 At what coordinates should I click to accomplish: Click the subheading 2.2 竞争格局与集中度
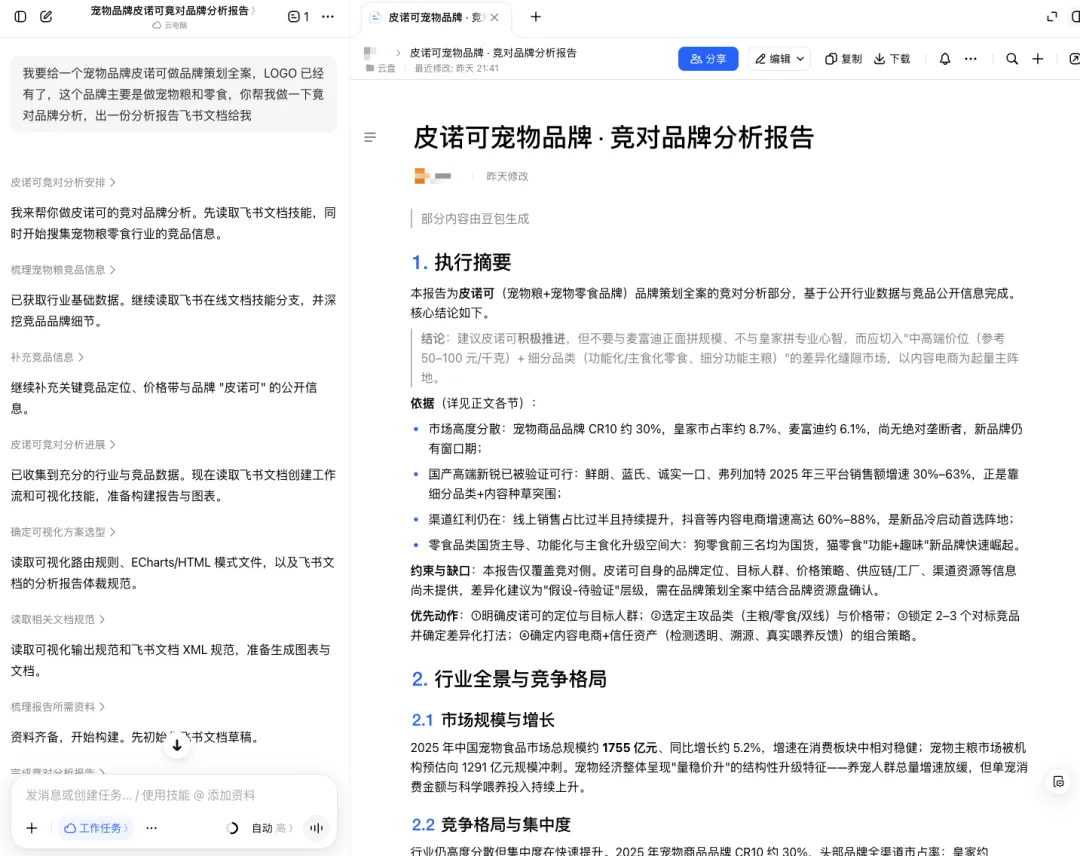point(491,825)
